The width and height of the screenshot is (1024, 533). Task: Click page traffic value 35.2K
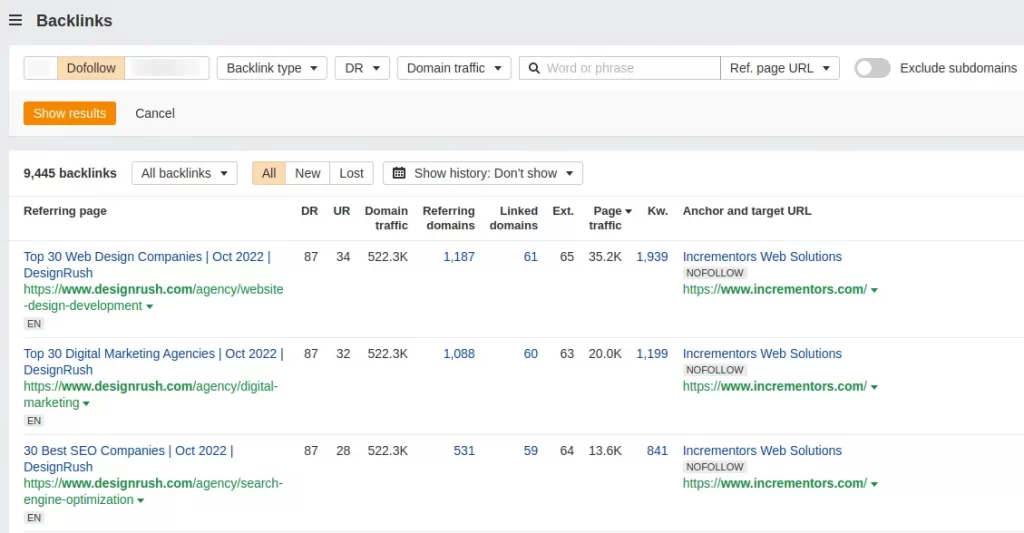(x=605, y=257)
